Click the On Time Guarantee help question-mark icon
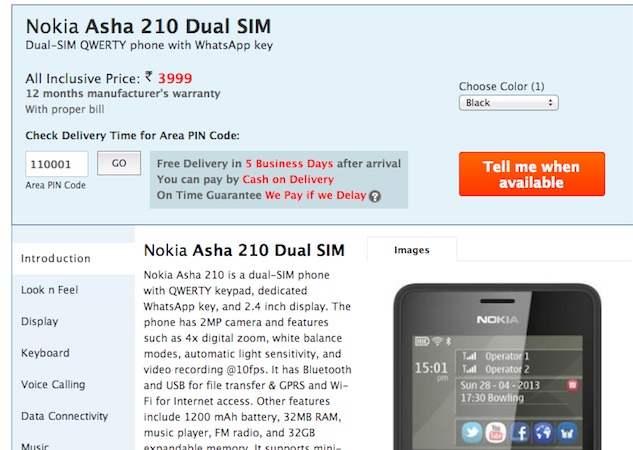 click(x=375, y=197)
